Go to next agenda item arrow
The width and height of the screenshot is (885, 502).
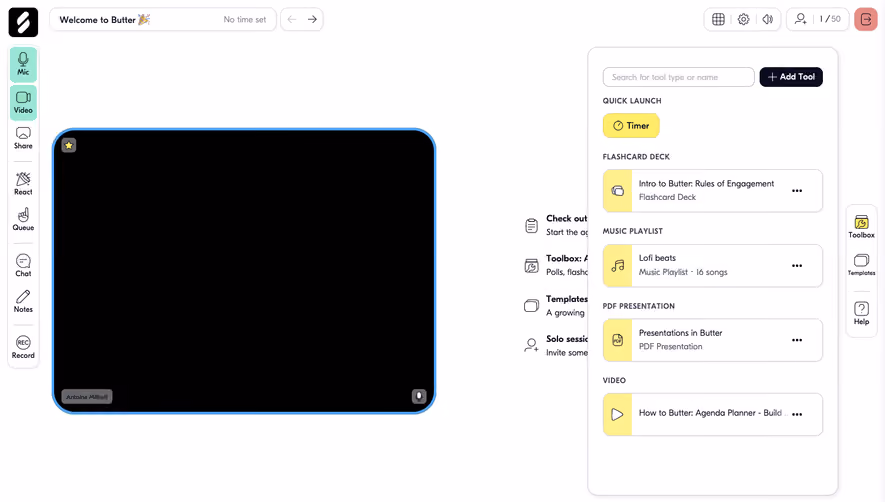(312, 19)
